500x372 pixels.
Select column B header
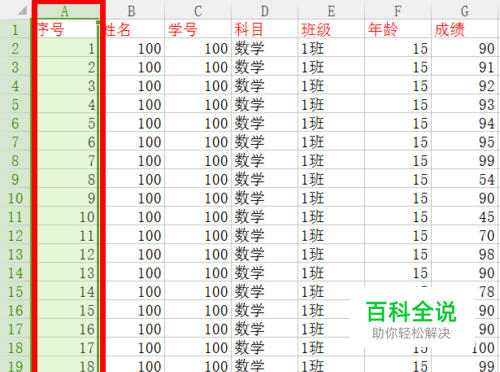point(131,11)
